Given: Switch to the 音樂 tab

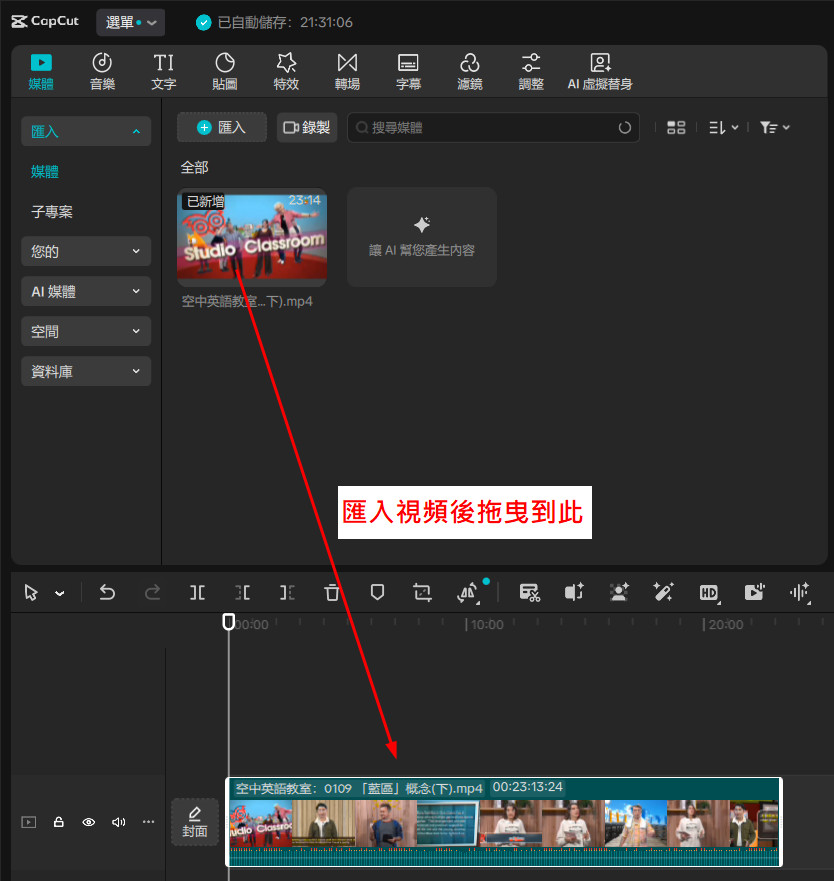Looking at the screenshot, I should 102,71.
